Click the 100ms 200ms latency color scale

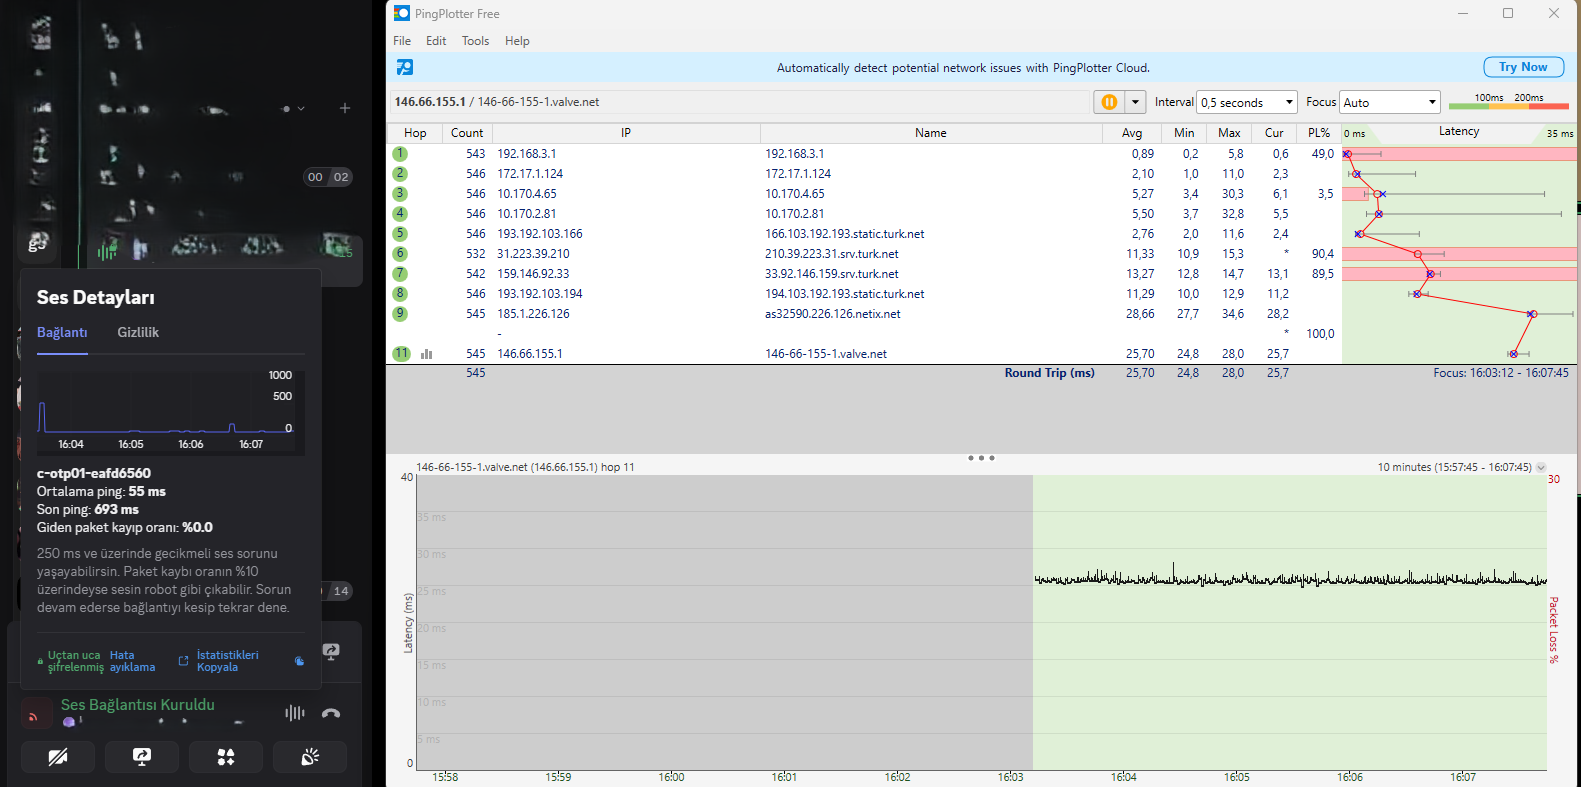pyautogui.click(x=1509, y=102)
